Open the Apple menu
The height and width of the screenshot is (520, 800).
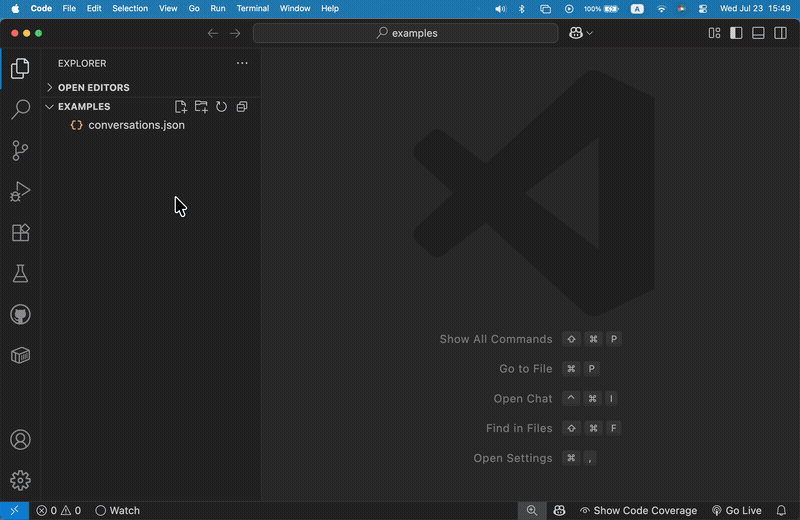[15, 9]
